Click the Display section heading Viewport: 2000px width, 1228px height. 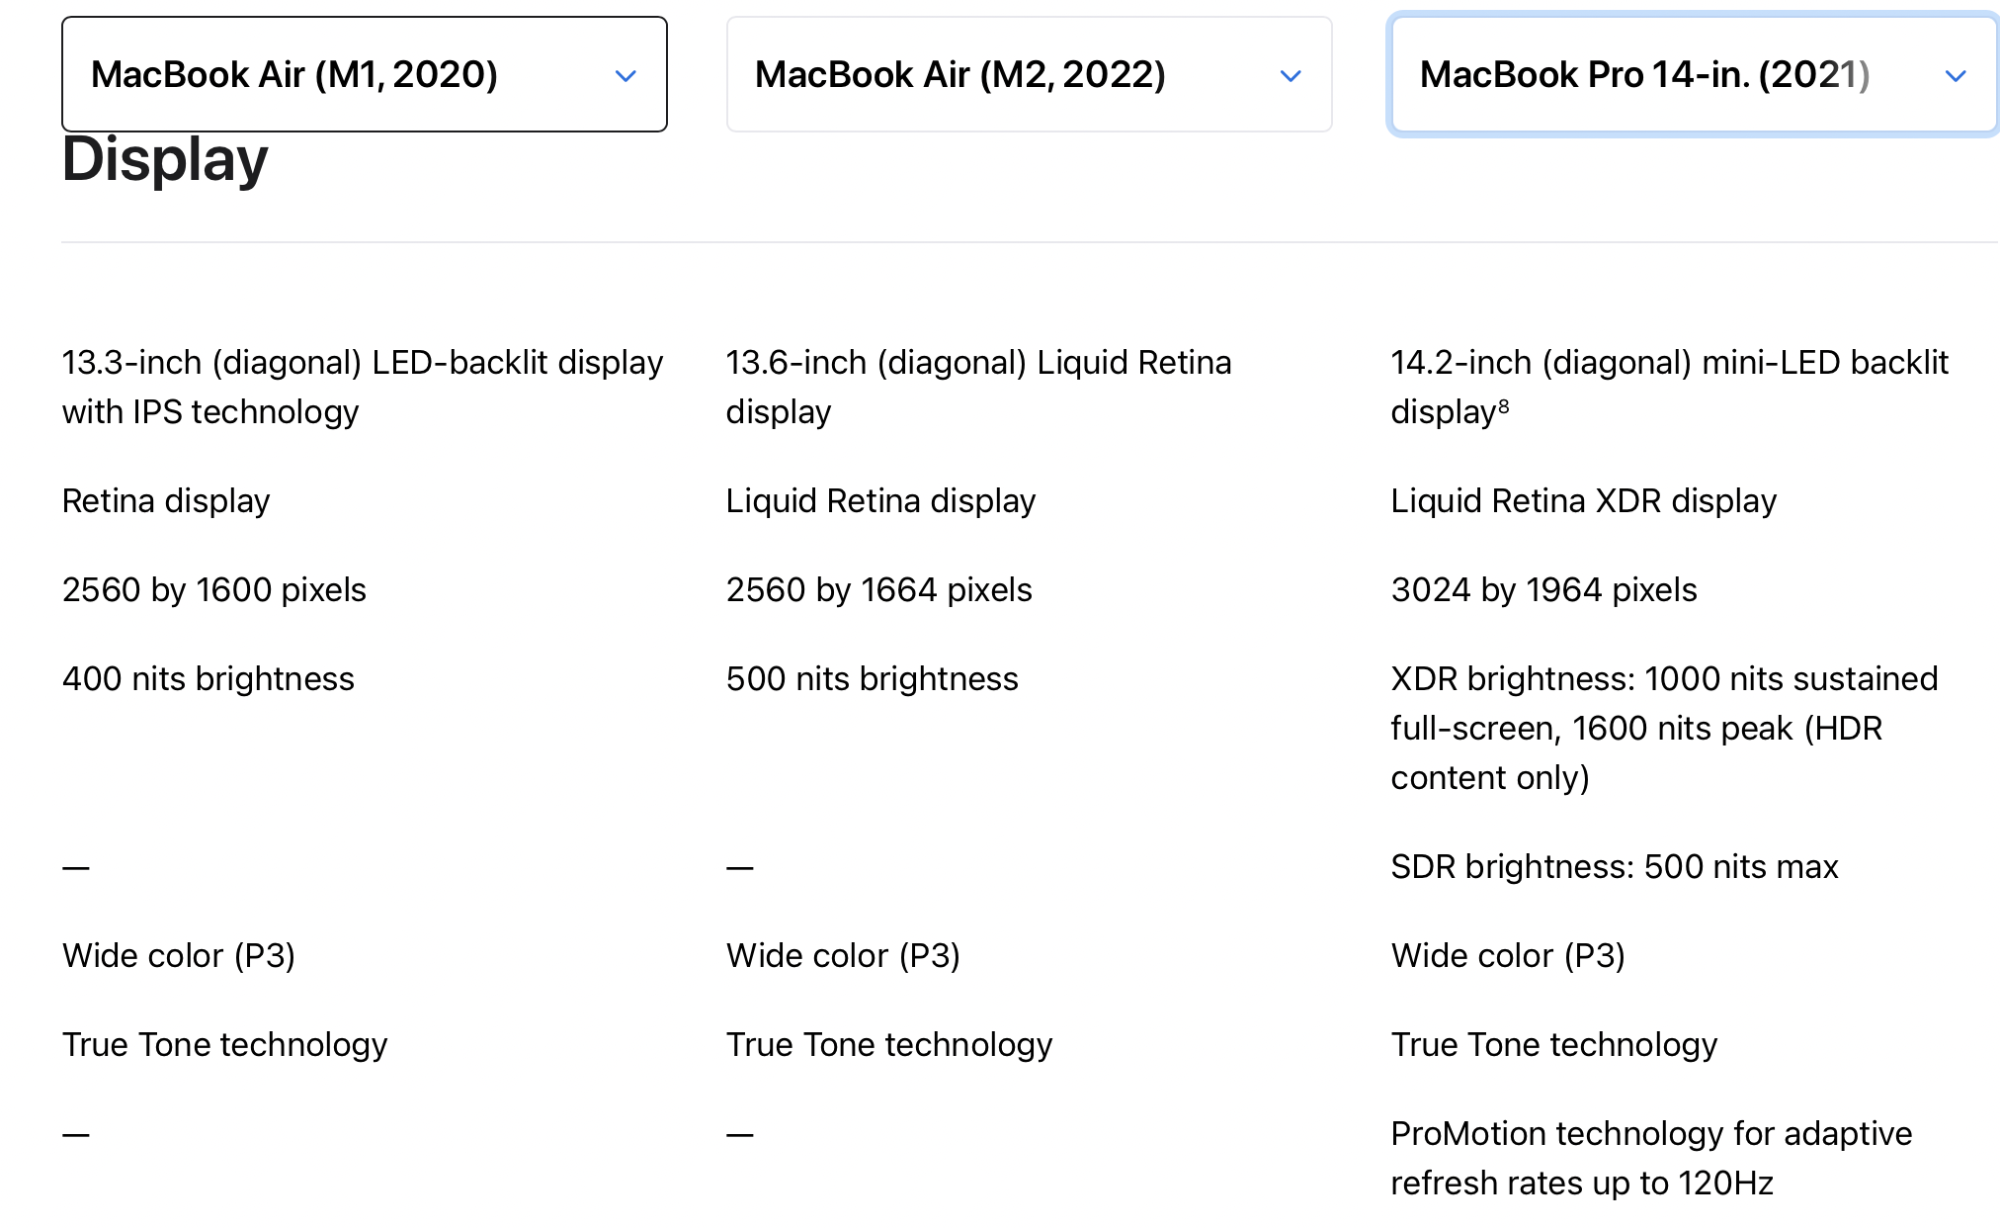165,160
